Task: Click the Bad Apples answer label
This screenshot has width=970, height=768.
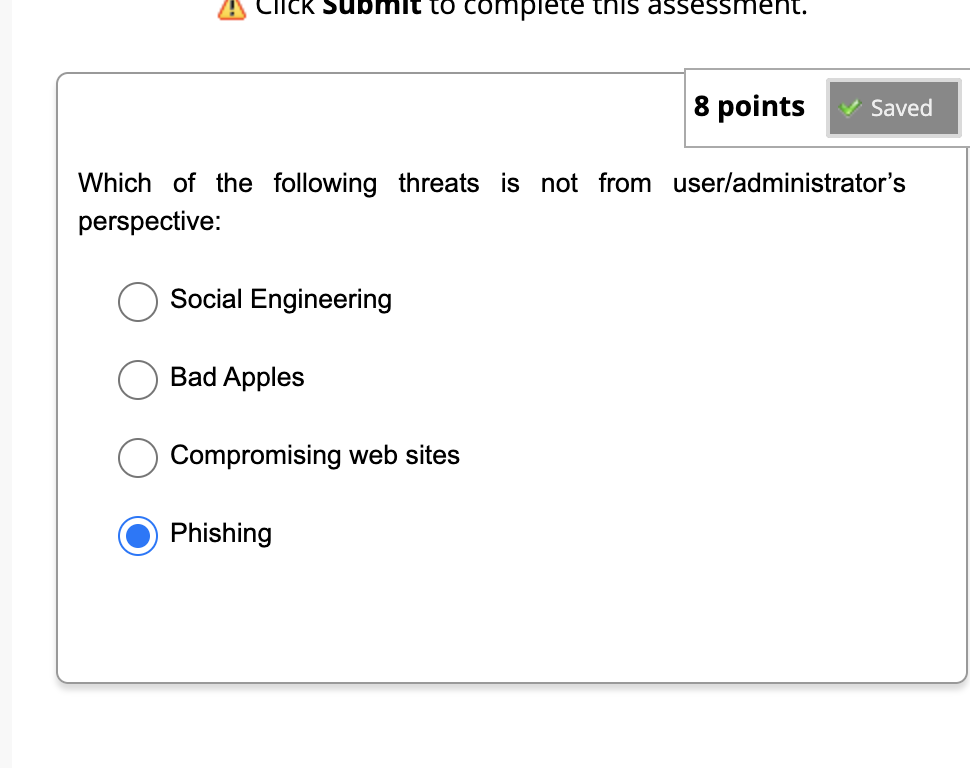Action: click(x=237, y=378)
